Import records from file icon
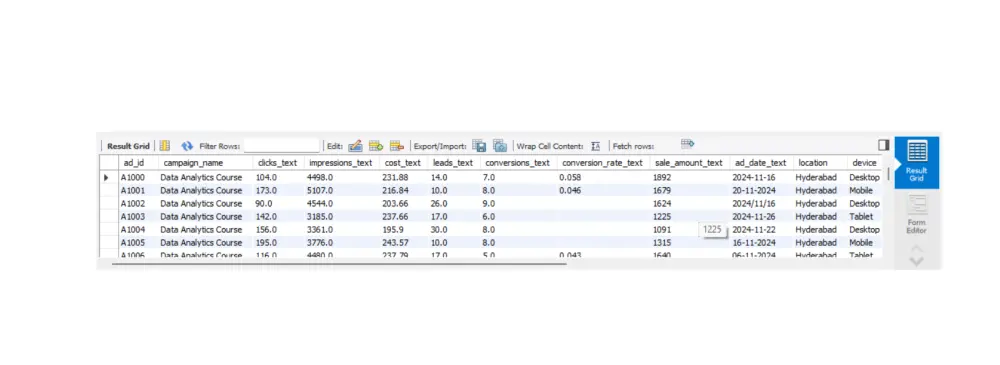The width and height of the screenshot is (1000, 365). pos(500,145)
